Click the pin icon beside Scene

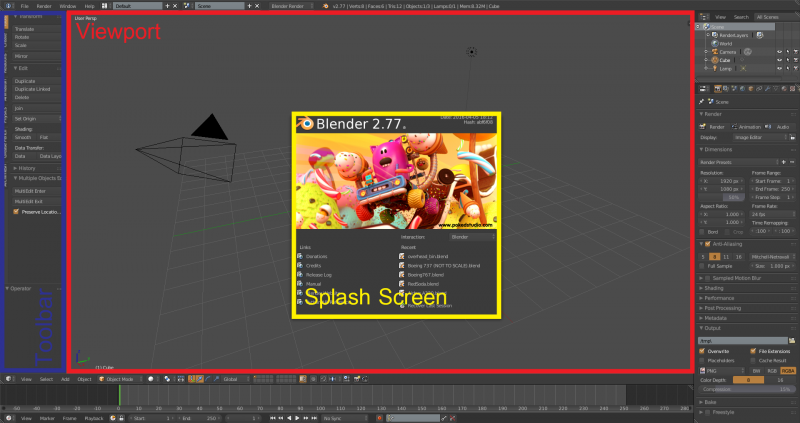tap(701, 102)
